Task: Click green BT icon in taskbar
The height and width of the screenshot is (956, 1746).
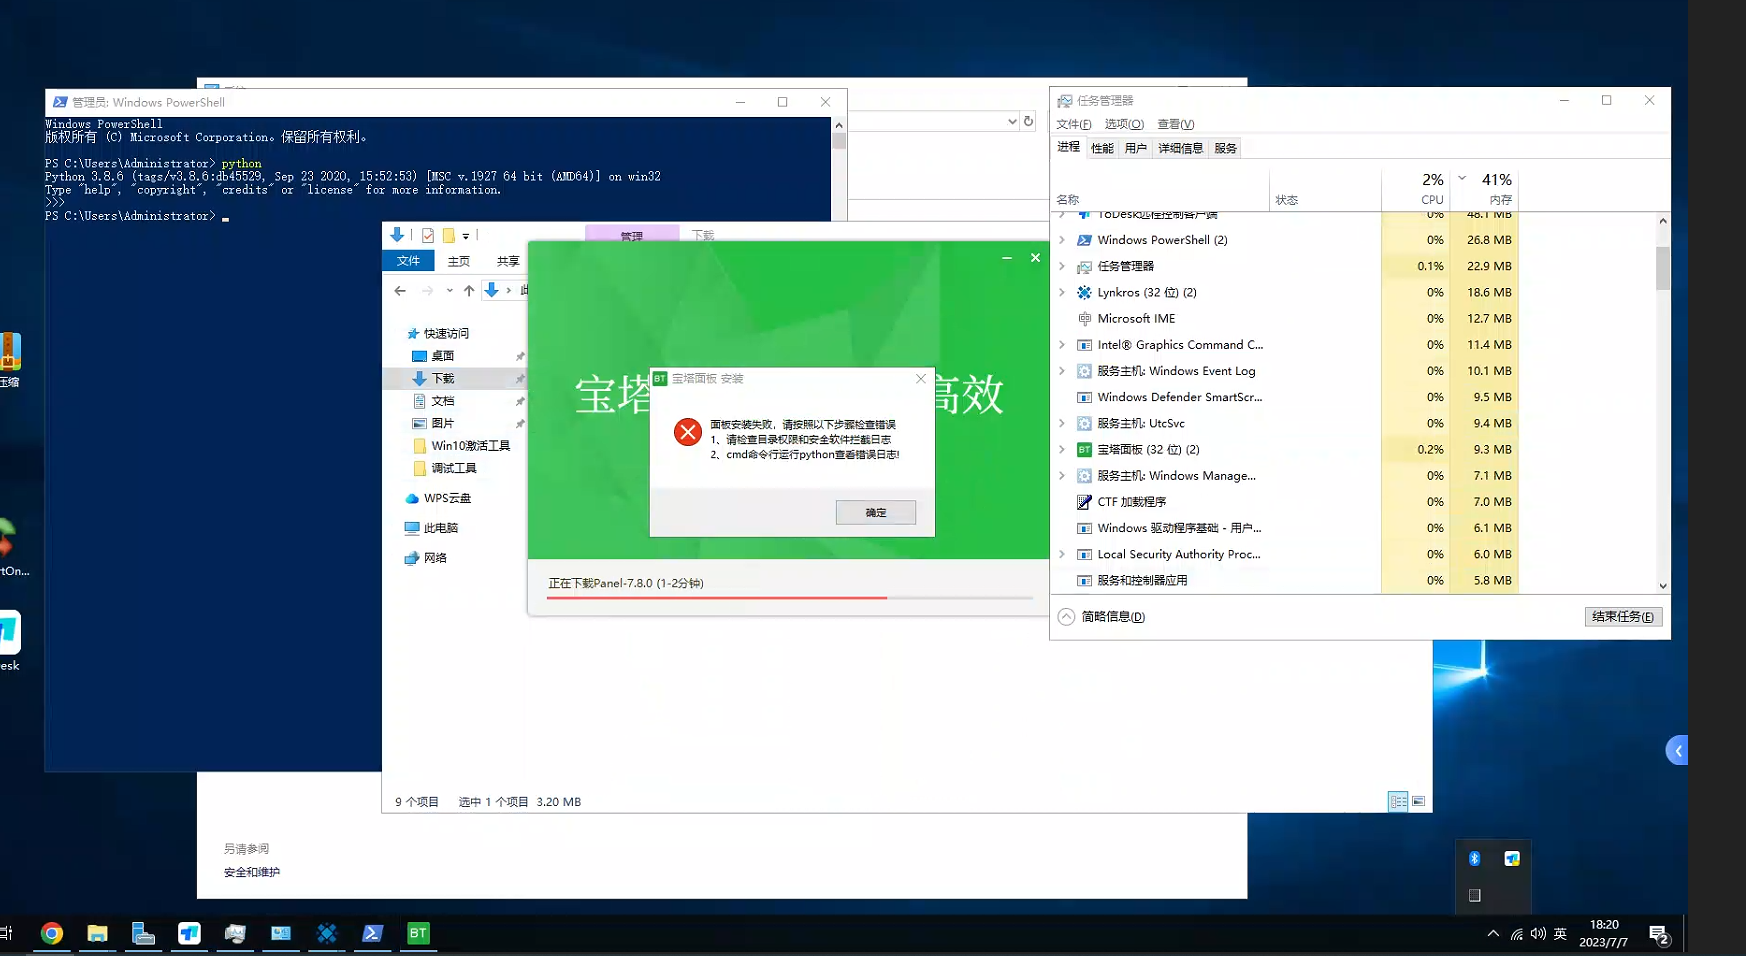Action: click(418, 933)
